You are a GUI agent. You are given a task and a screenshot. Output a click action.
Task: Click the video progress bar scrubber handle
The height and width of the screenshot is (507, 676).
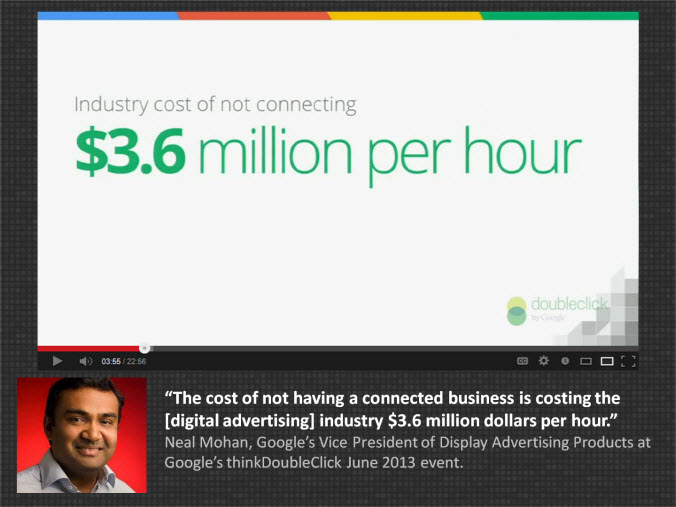[144, 348]
